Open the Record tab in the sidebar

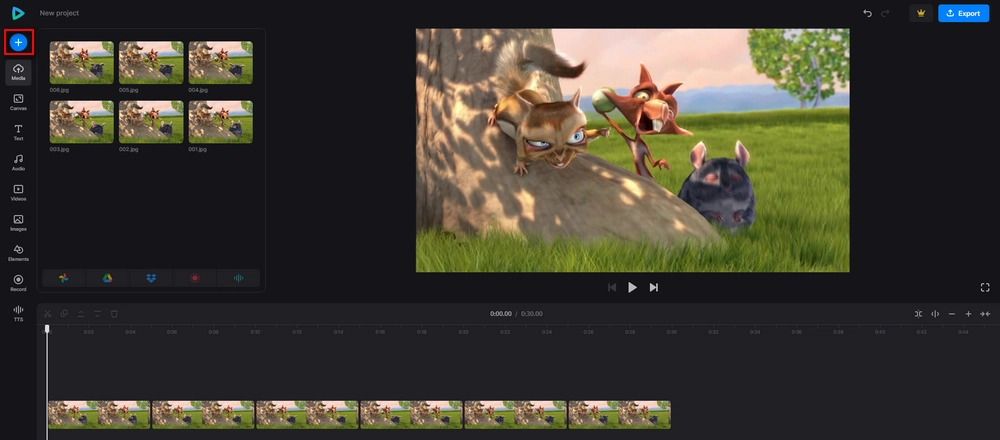[18, 283]
